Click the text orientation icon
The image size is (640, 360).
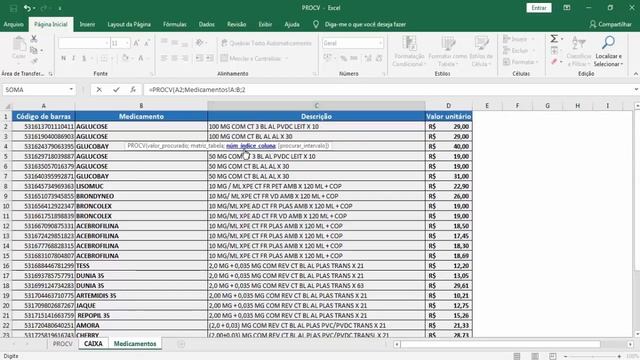click(x=200, y=43)
